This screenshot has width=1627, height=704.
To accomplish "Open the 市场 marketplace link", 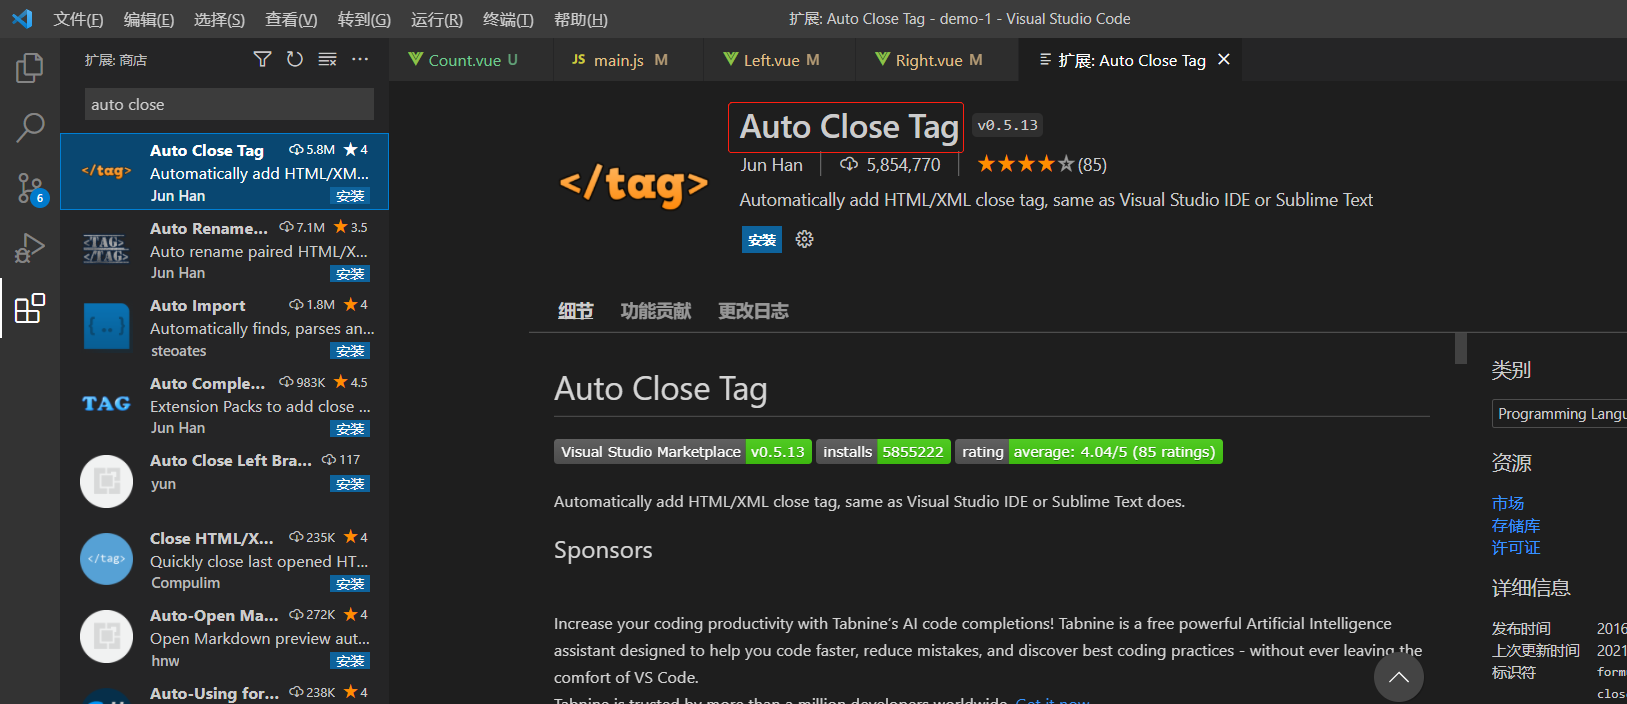I will [1508, 503].
